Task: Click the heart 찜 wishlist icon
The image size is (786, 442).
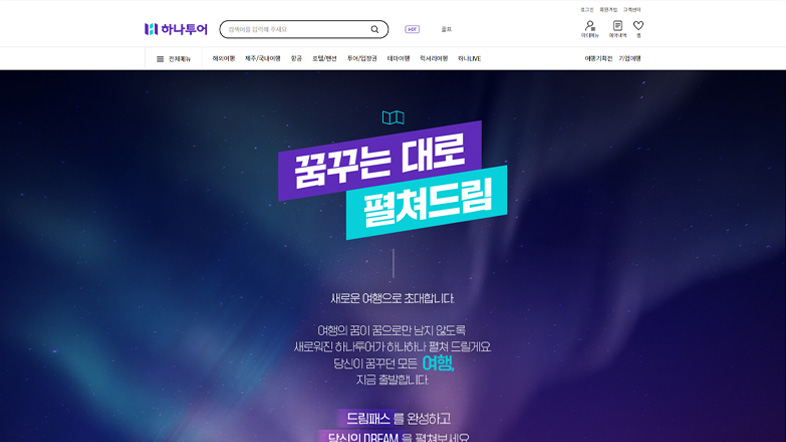Action: tap(638, 29)
